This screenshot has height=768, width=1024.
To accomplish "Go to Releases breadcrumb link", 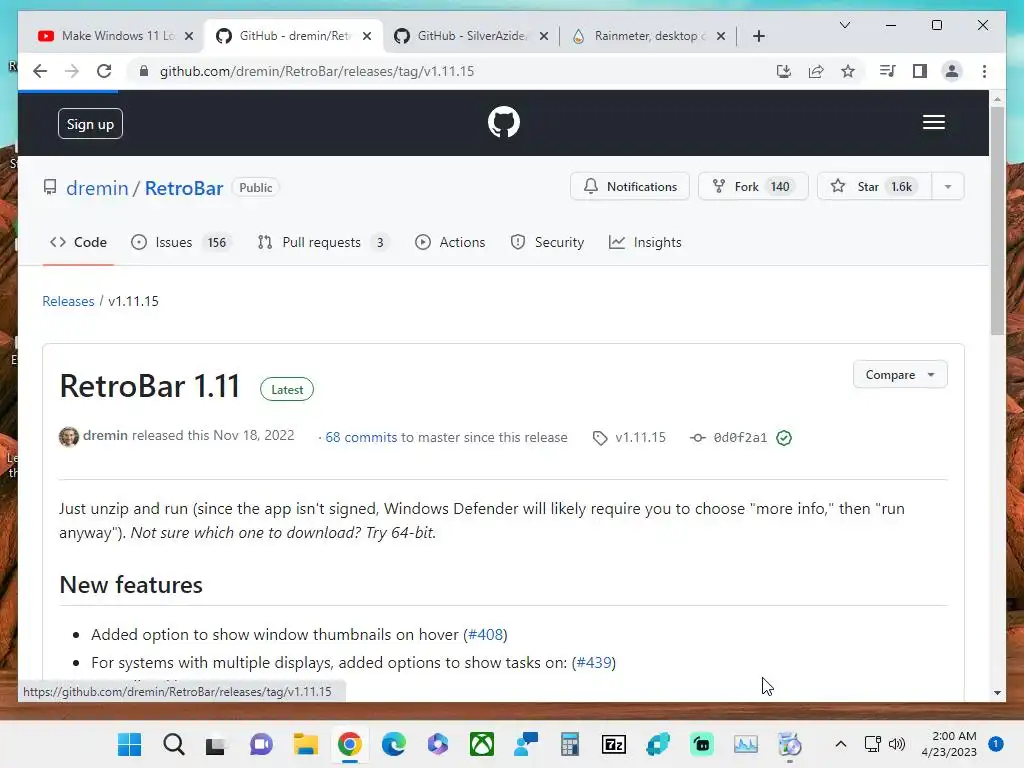I will (x=68, y=301).
